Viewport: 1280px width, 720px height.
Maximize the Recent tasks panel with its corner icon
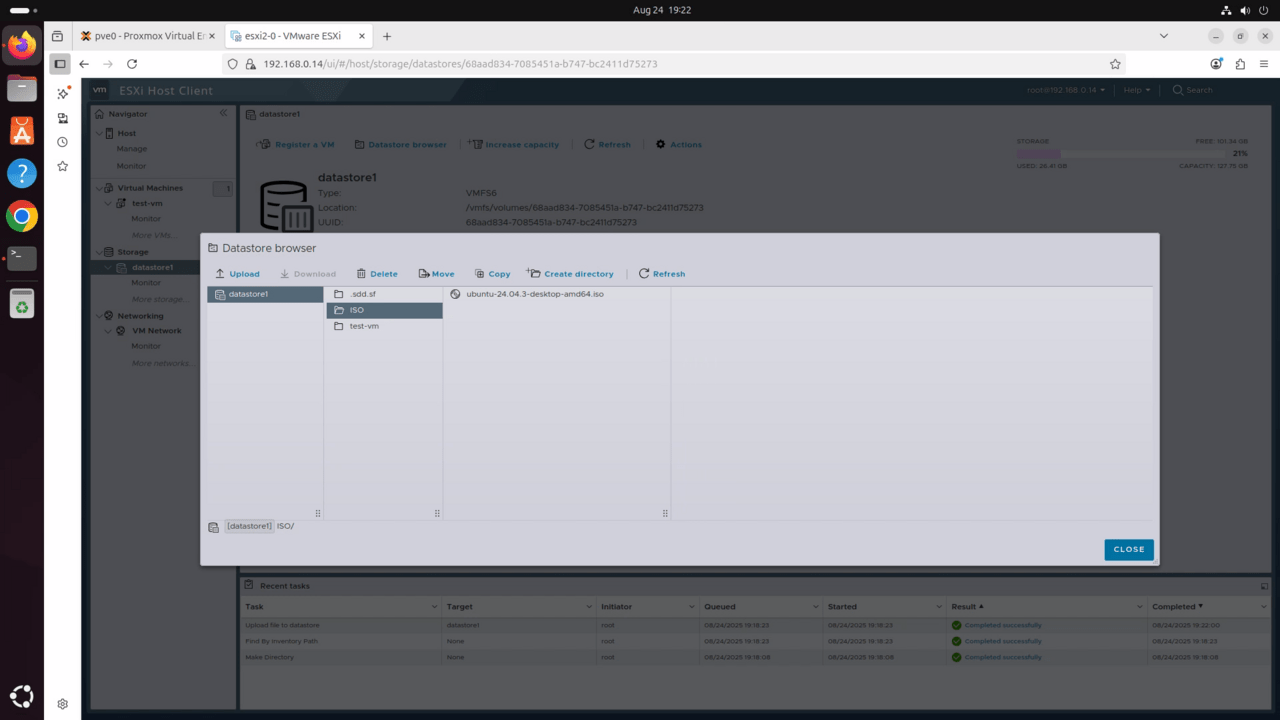click(1264, 586)
